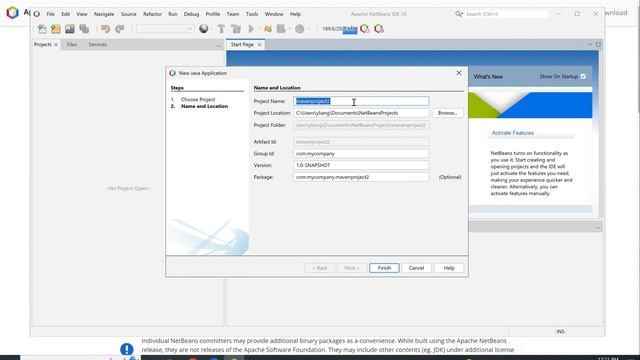
Task: Click the globe browser icon in toolbar
Action: click(x=204, y=29)
